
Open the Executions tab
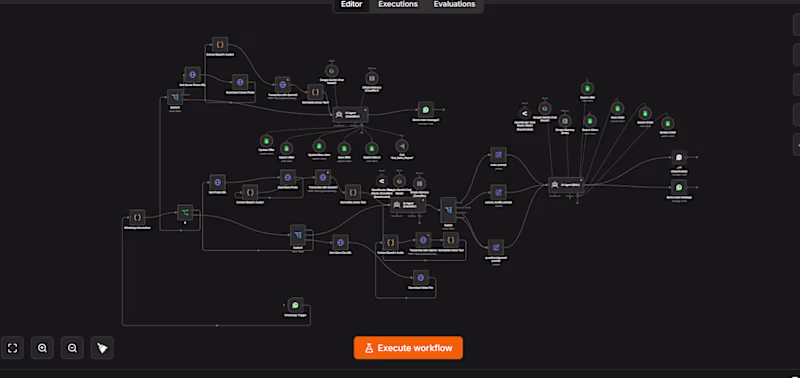coord(398,5)
